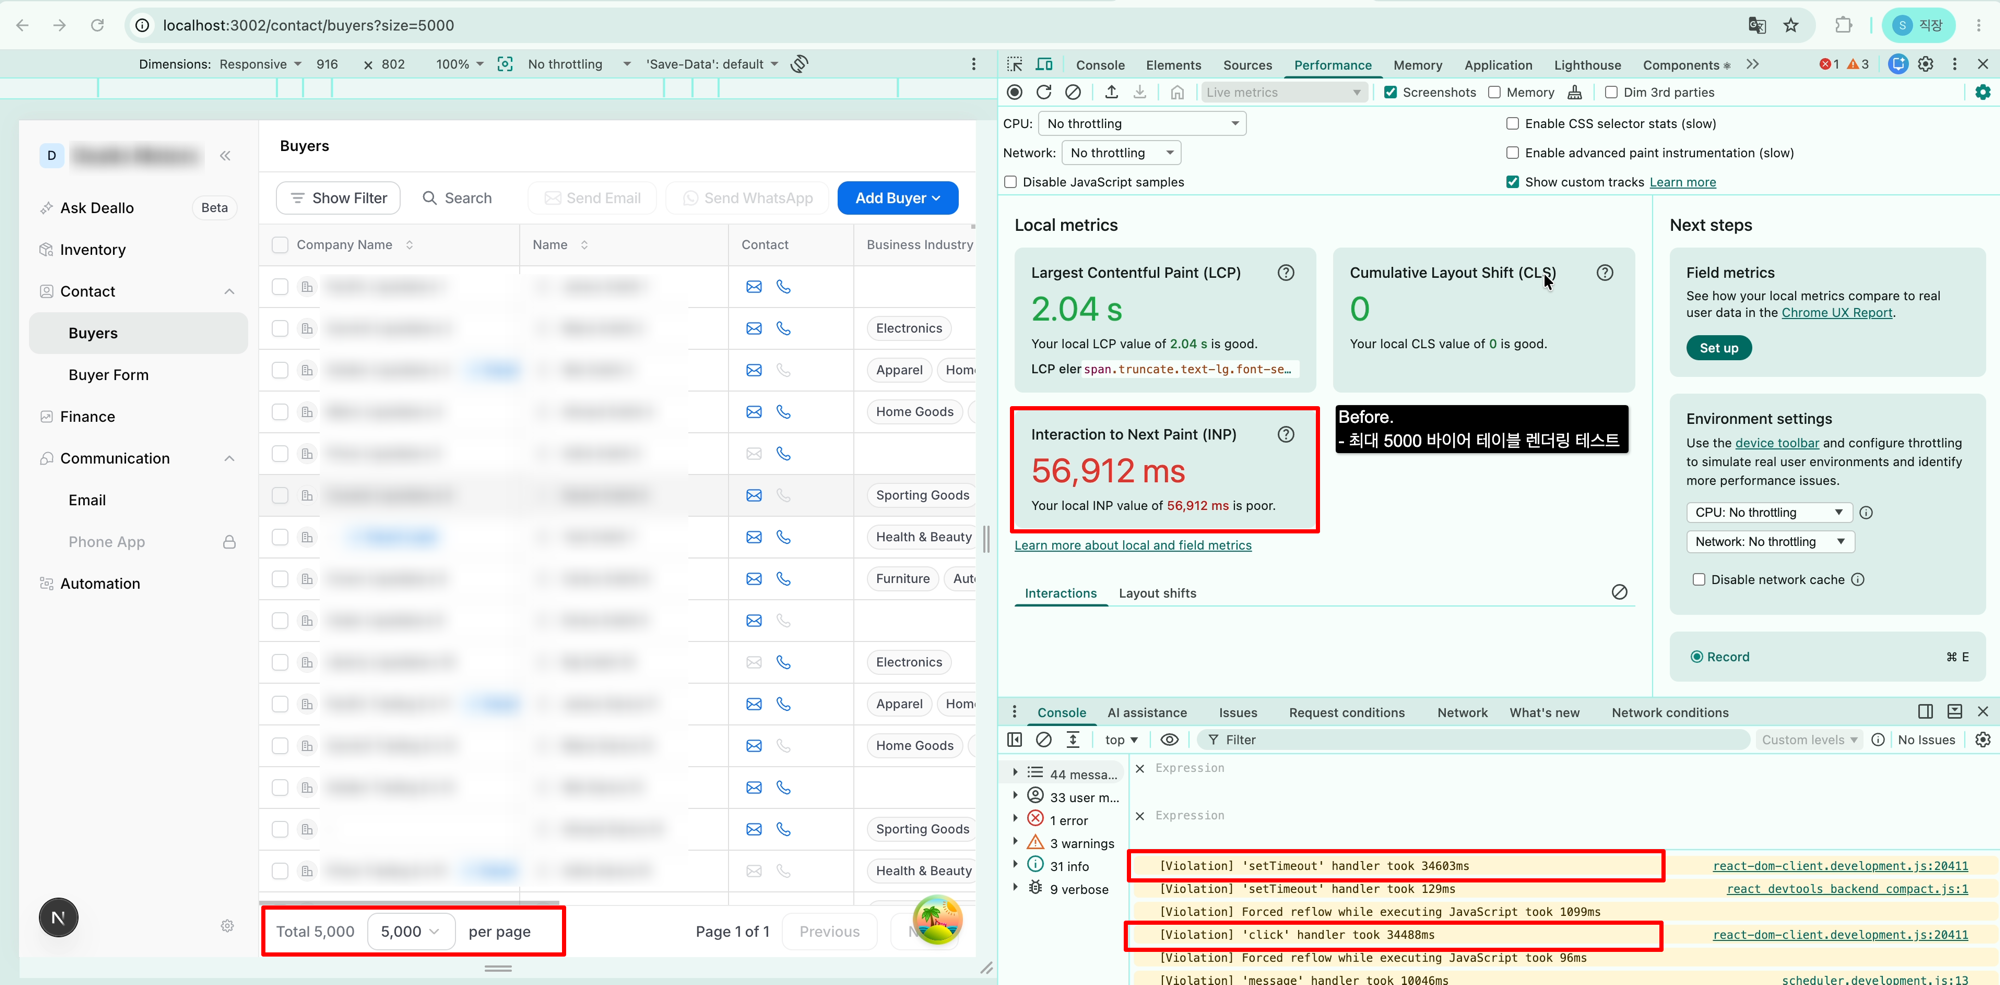Enable Disable JavaScript samples checkbox

1010,182
